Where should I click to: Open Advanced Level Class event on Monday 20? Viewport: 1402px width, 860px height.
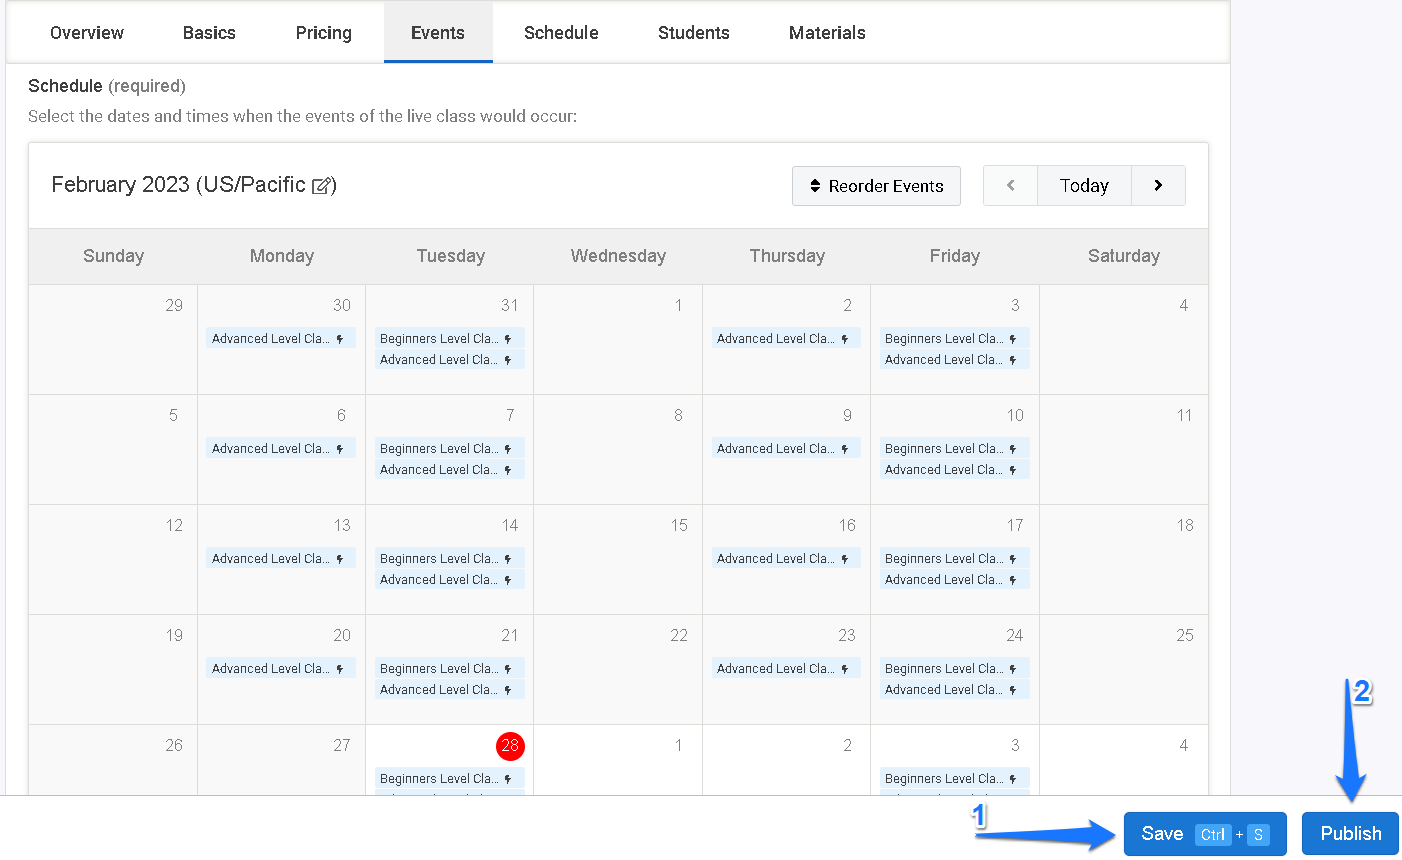tap(281, 669)
